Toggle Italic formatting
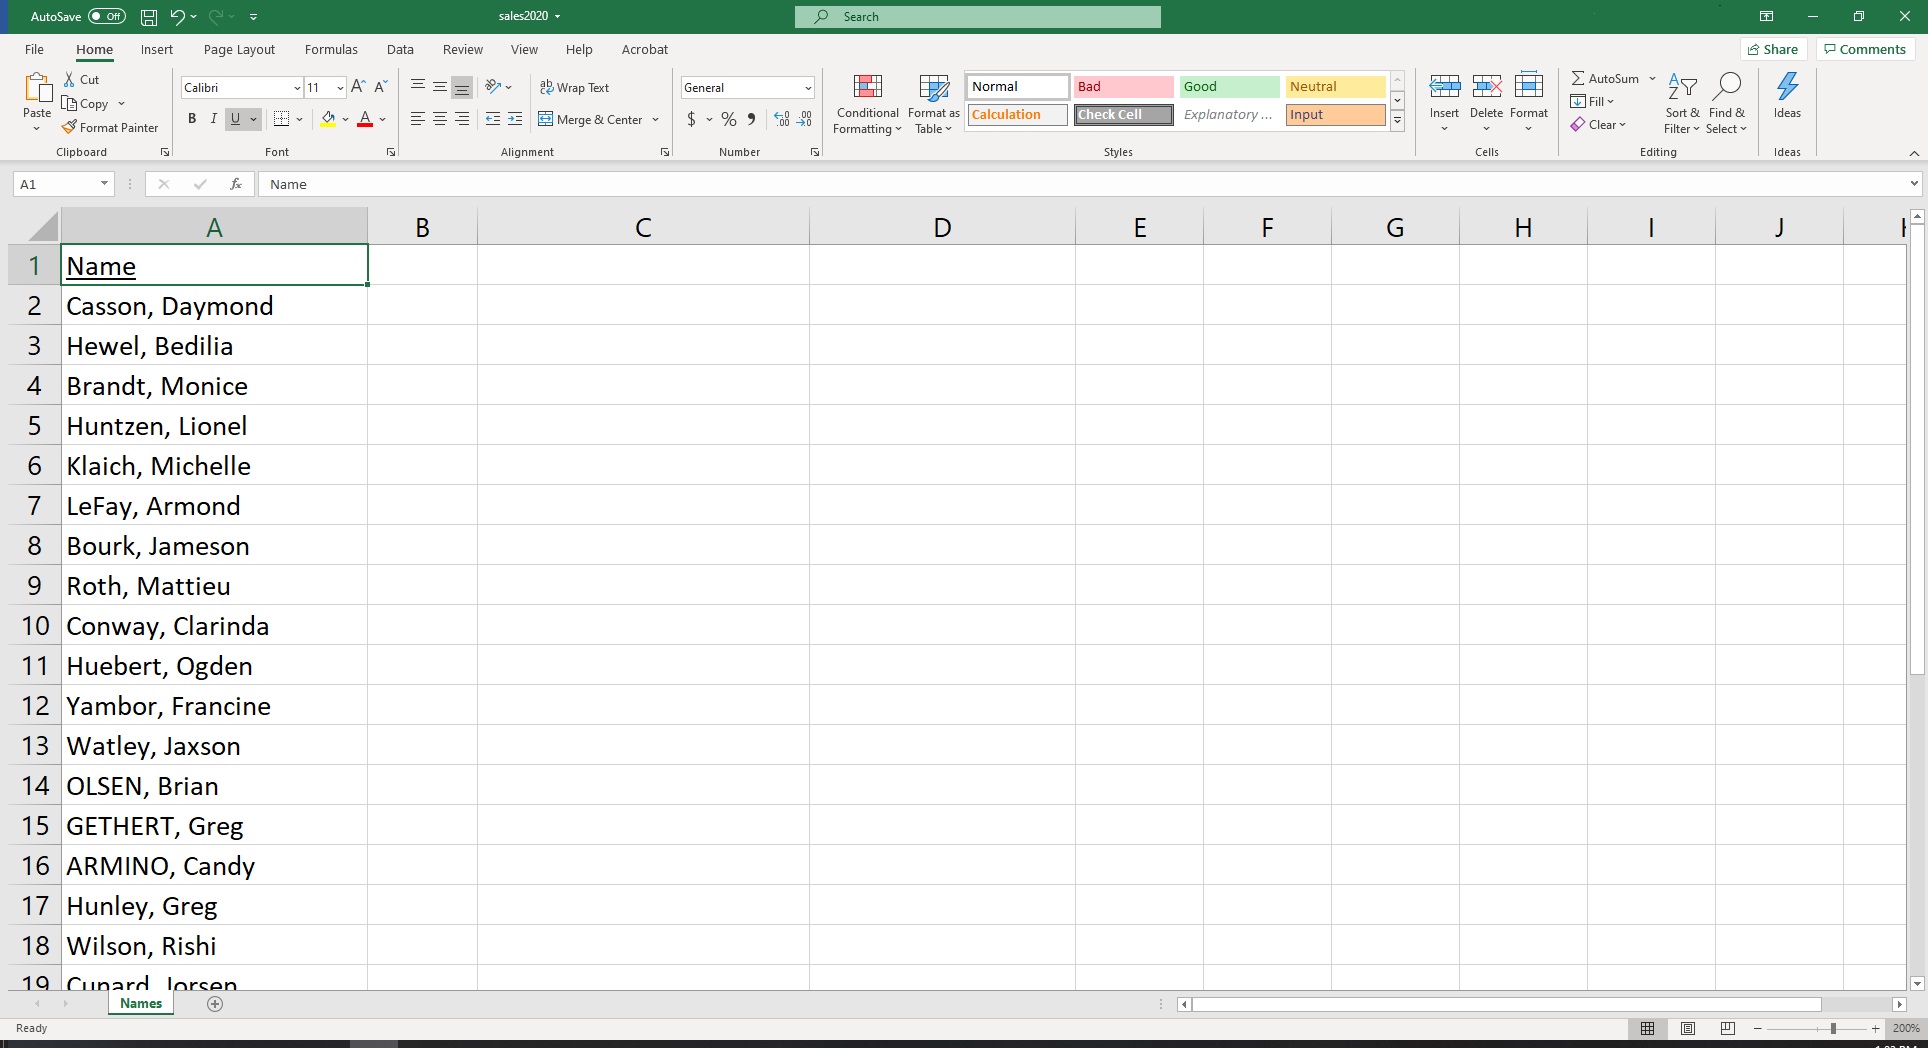The width and height of the screenshot is (1928, 1048). pos(213,119)
